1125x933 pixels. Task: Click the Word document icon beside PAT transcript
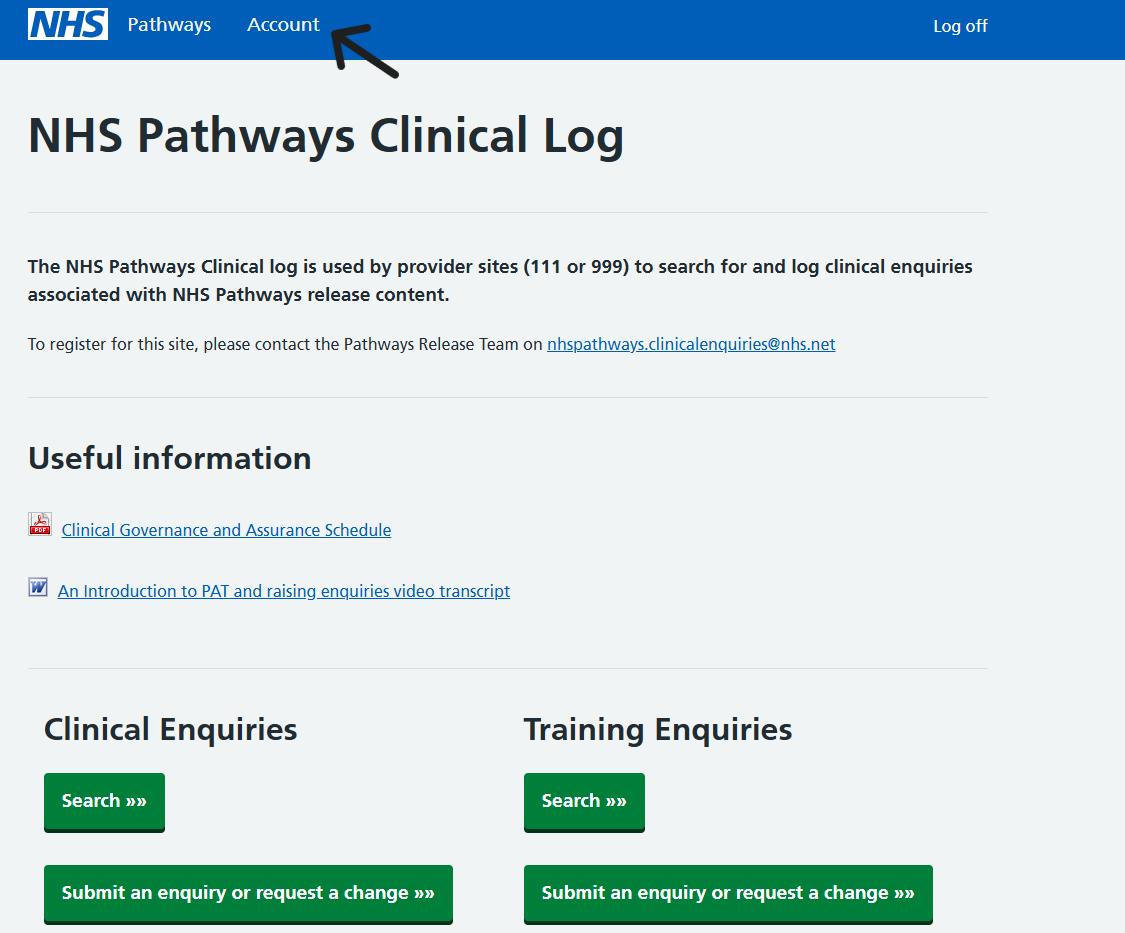38,587
